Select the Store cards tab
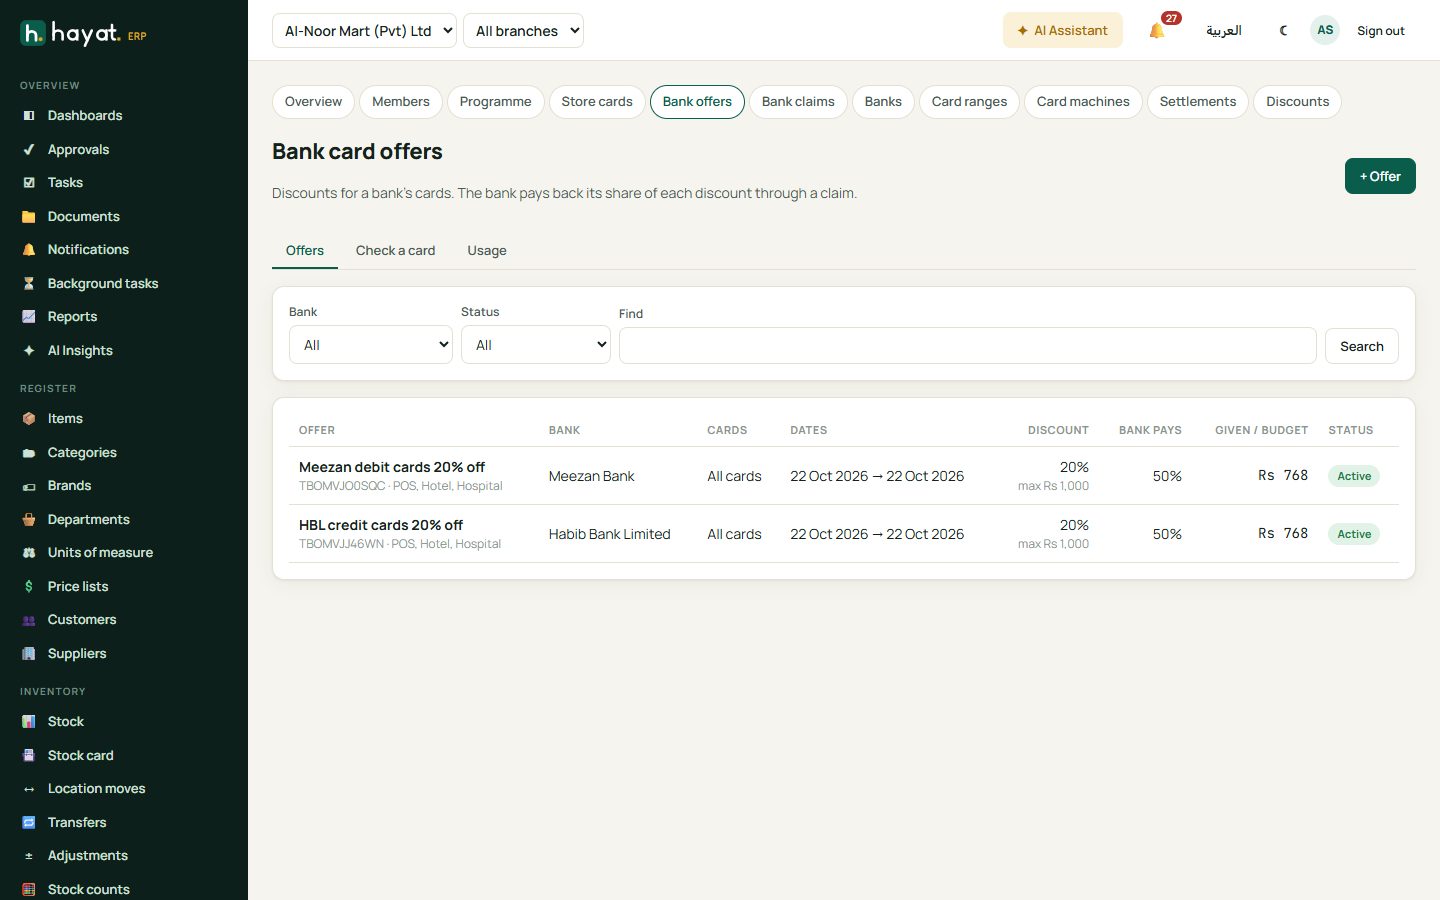 click(x=597, y=102)
